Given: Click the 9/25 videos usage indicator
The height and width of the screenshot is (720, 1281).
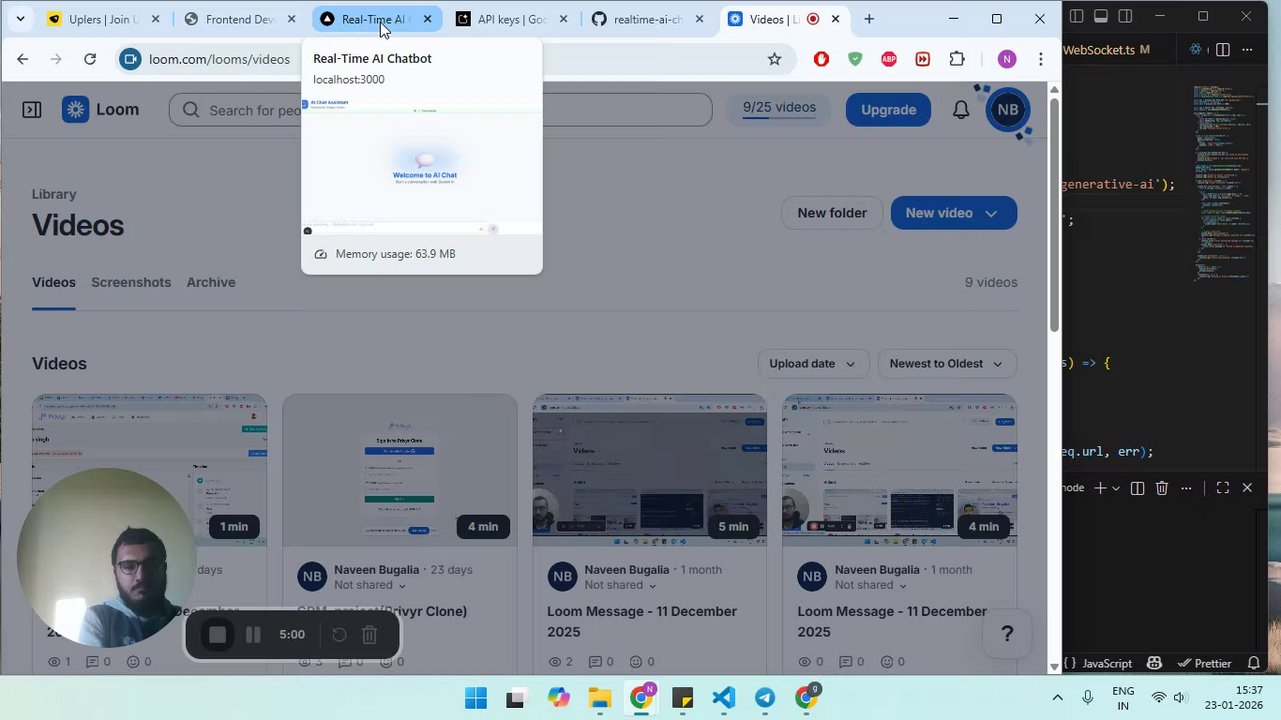Looking at the screenshot, I should 779,109.
